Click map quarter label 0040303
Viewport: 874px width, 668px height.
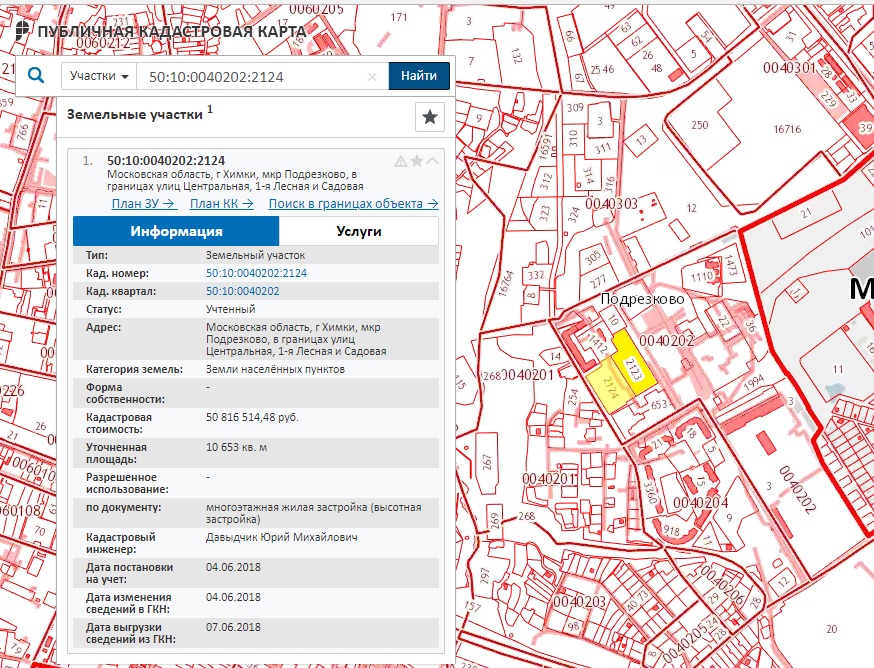click(611, 204)
